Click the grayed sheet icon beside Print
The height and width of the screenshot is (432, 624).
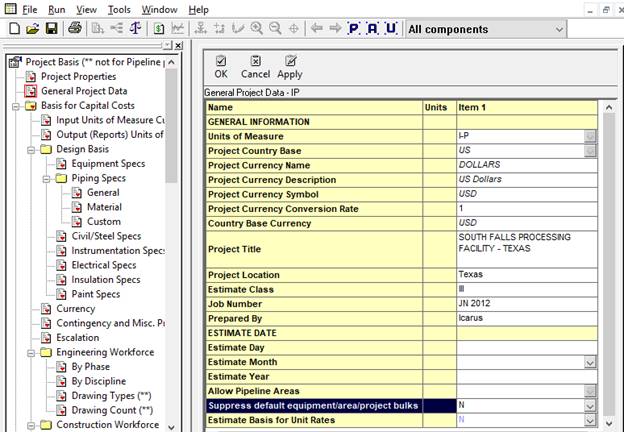click(x=98, y=29)
